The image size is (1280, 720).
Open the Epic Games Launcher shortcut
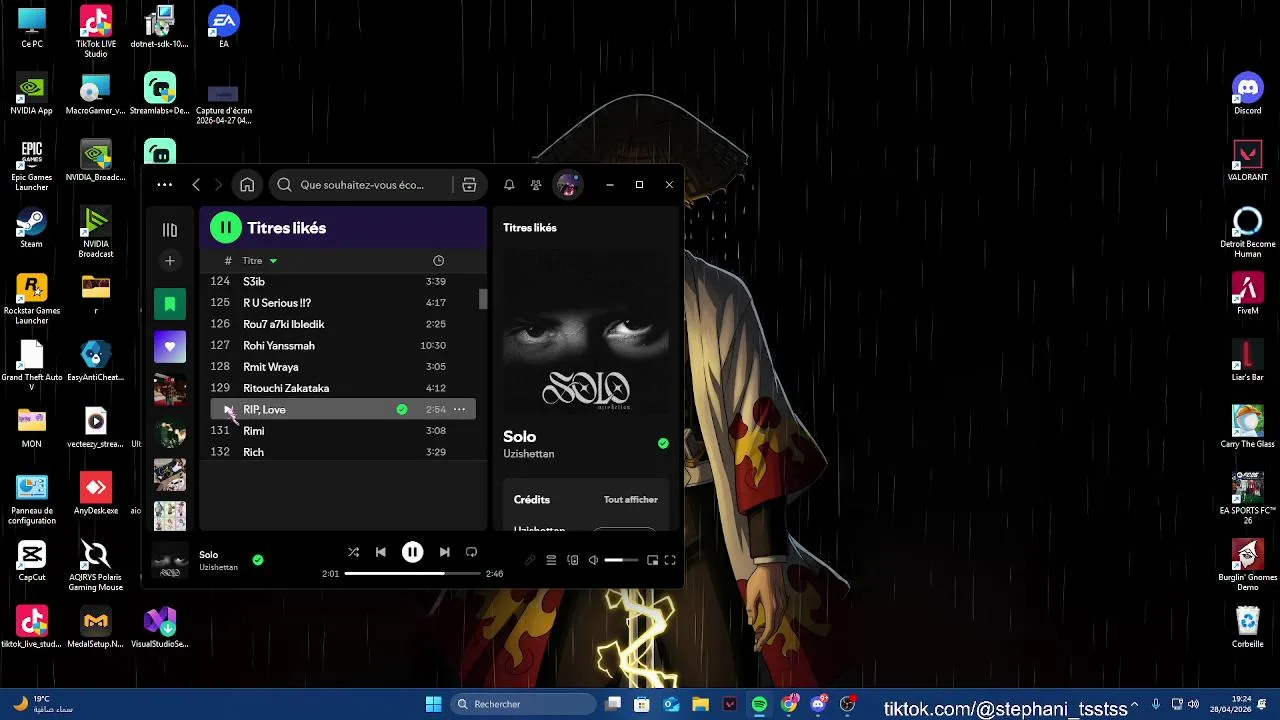pyautogui.click(x=31, y=166)
